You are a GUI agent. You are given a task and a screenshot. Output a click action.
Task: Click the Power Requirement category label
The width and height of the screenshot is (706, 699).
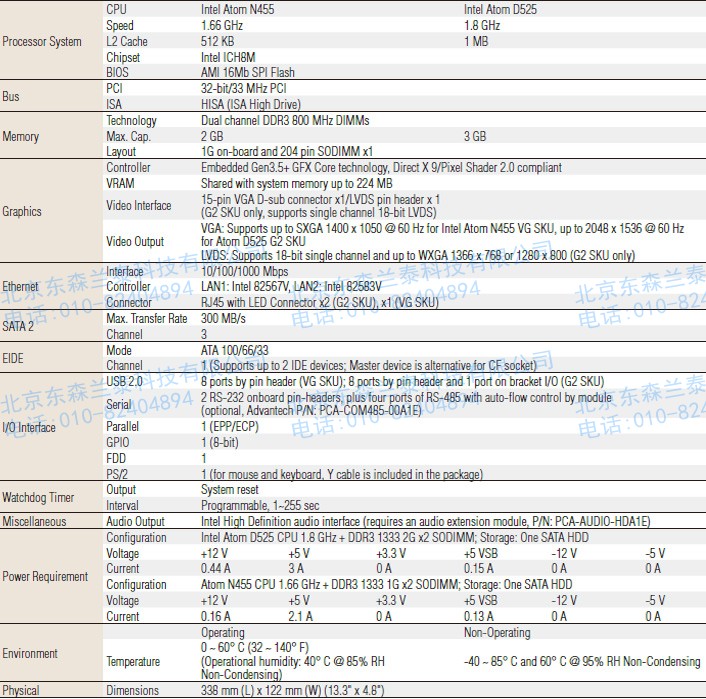[45, 577]
